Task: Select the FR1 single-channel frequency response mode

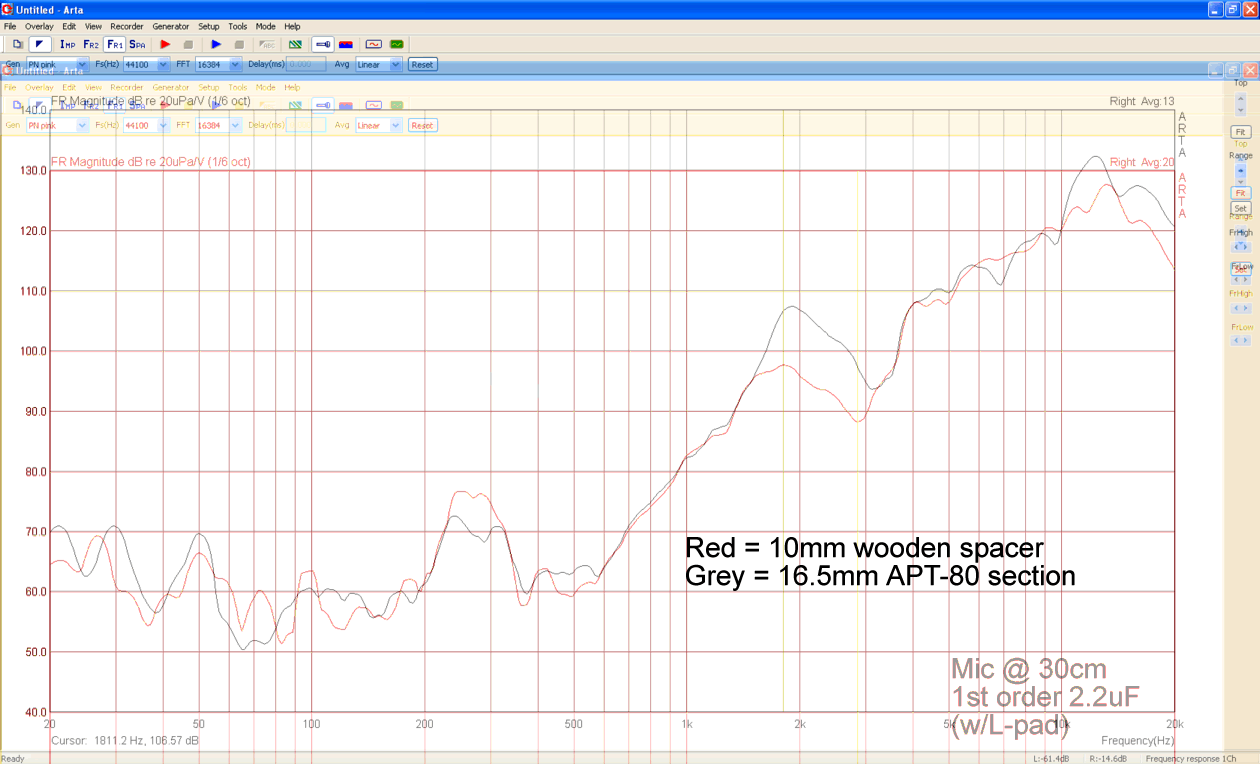Action: 115,44
